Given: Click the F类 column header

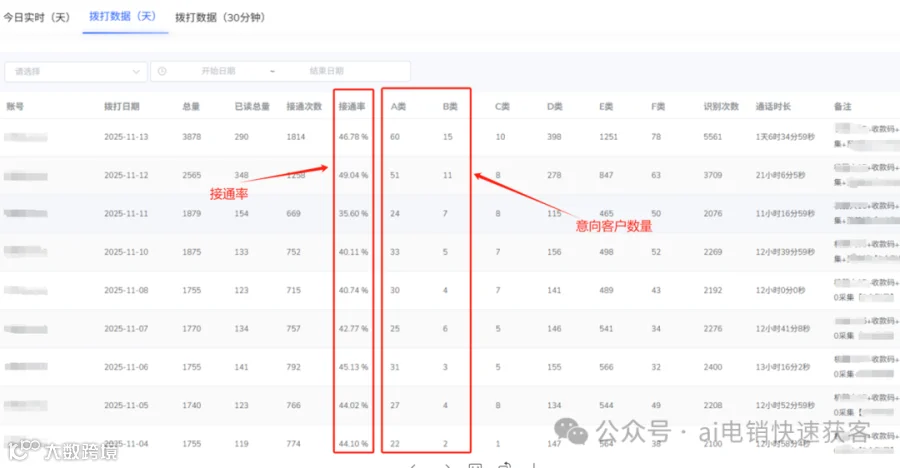Looking at the screenshot, I should [x=658, y=106].
